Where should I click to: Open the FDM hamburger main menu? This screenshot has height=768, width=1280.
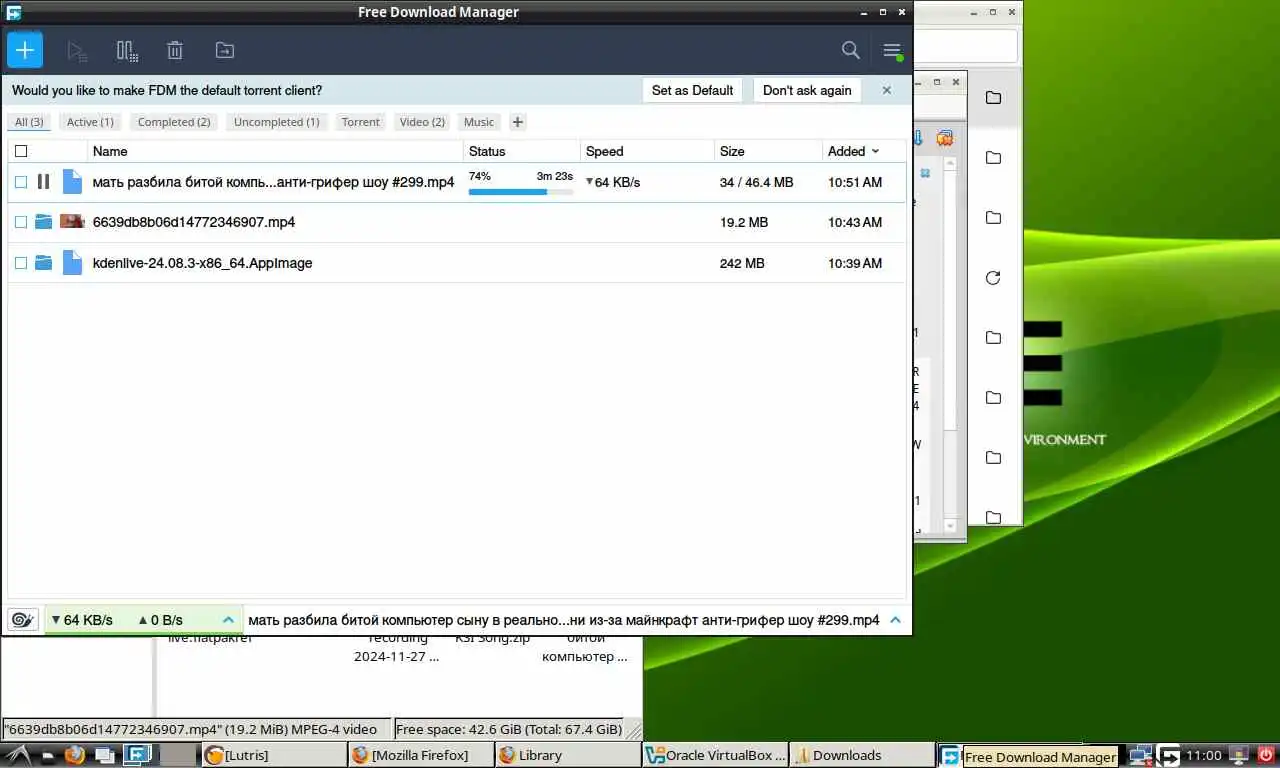click(x=892, y=50)
